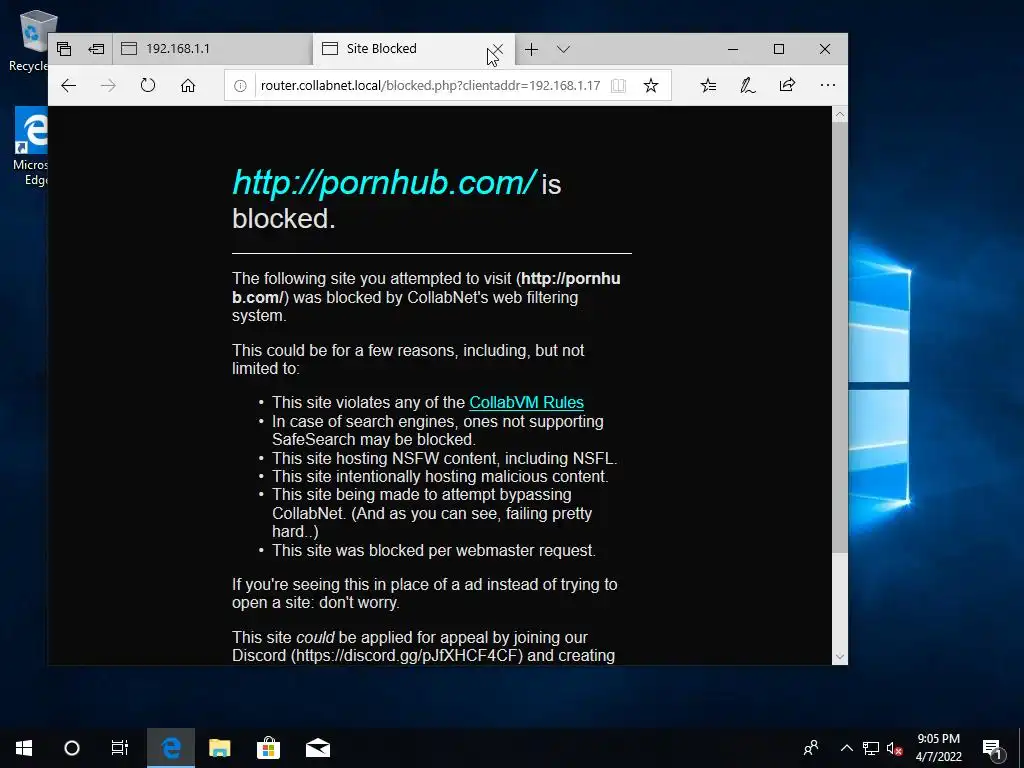Open Microsoft Store from taskbar

click(x=268, y=748)
